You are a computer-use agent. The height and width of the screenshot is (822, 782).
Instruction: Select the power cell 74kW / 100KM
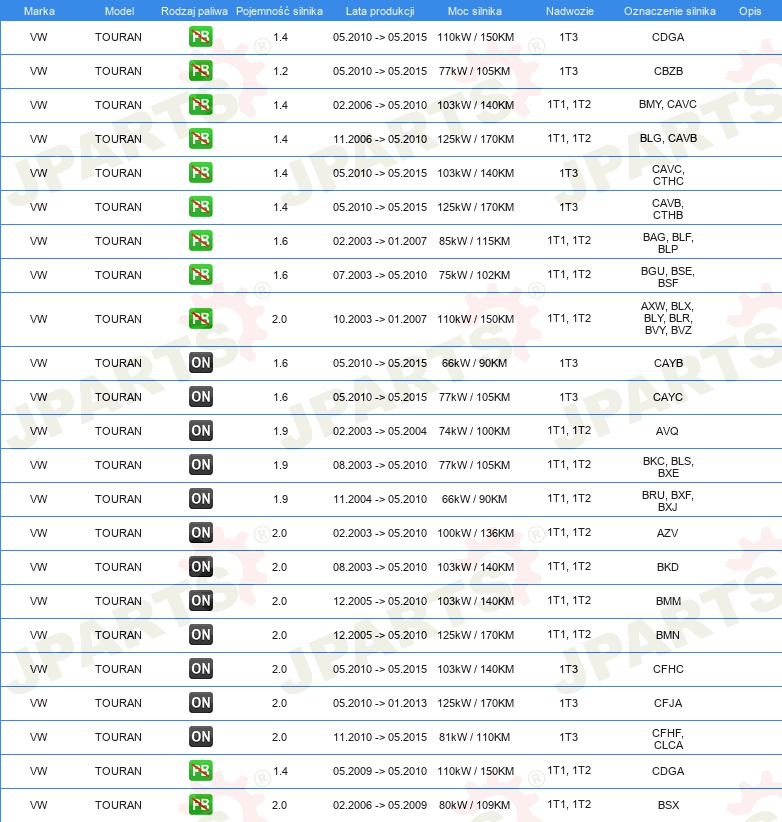[x=475, y=431]
